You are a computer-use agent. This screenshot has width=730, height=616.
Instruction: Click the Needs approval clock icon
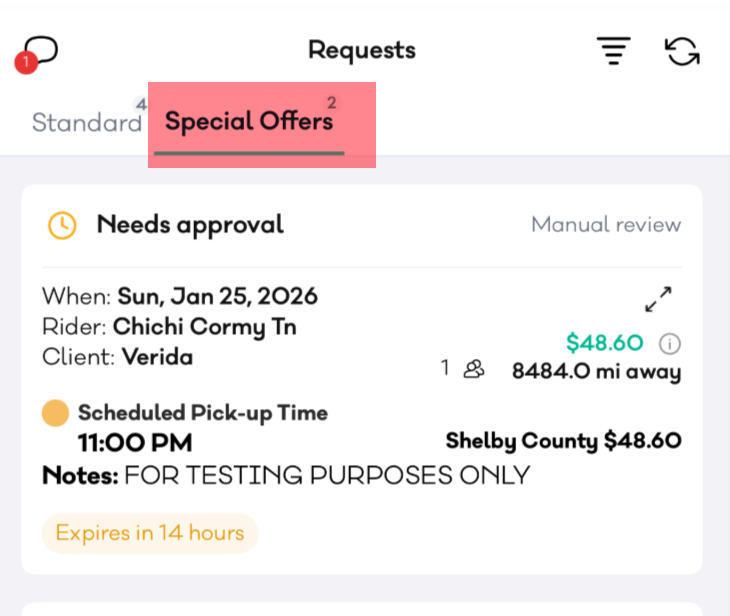tap(62, 225)
